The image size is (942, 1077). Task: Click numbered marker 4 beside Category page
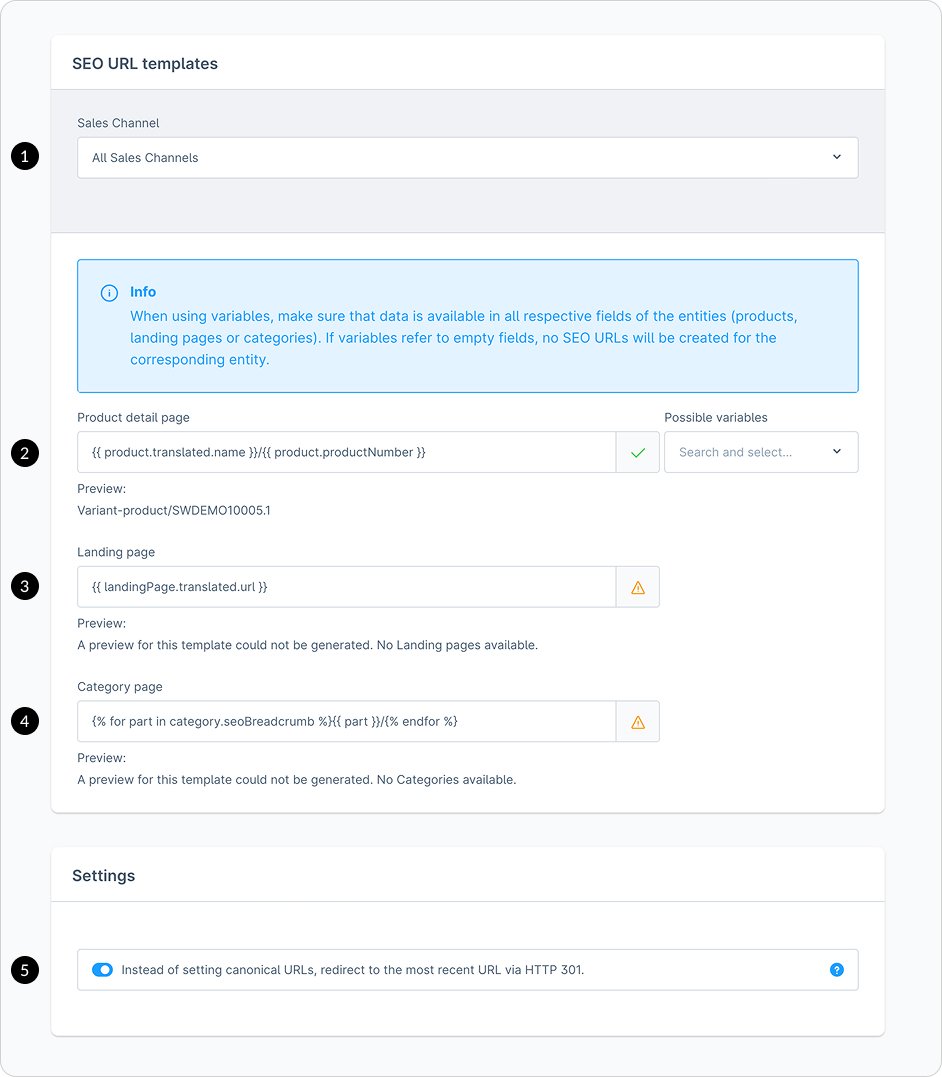click(x=25, y=721)
